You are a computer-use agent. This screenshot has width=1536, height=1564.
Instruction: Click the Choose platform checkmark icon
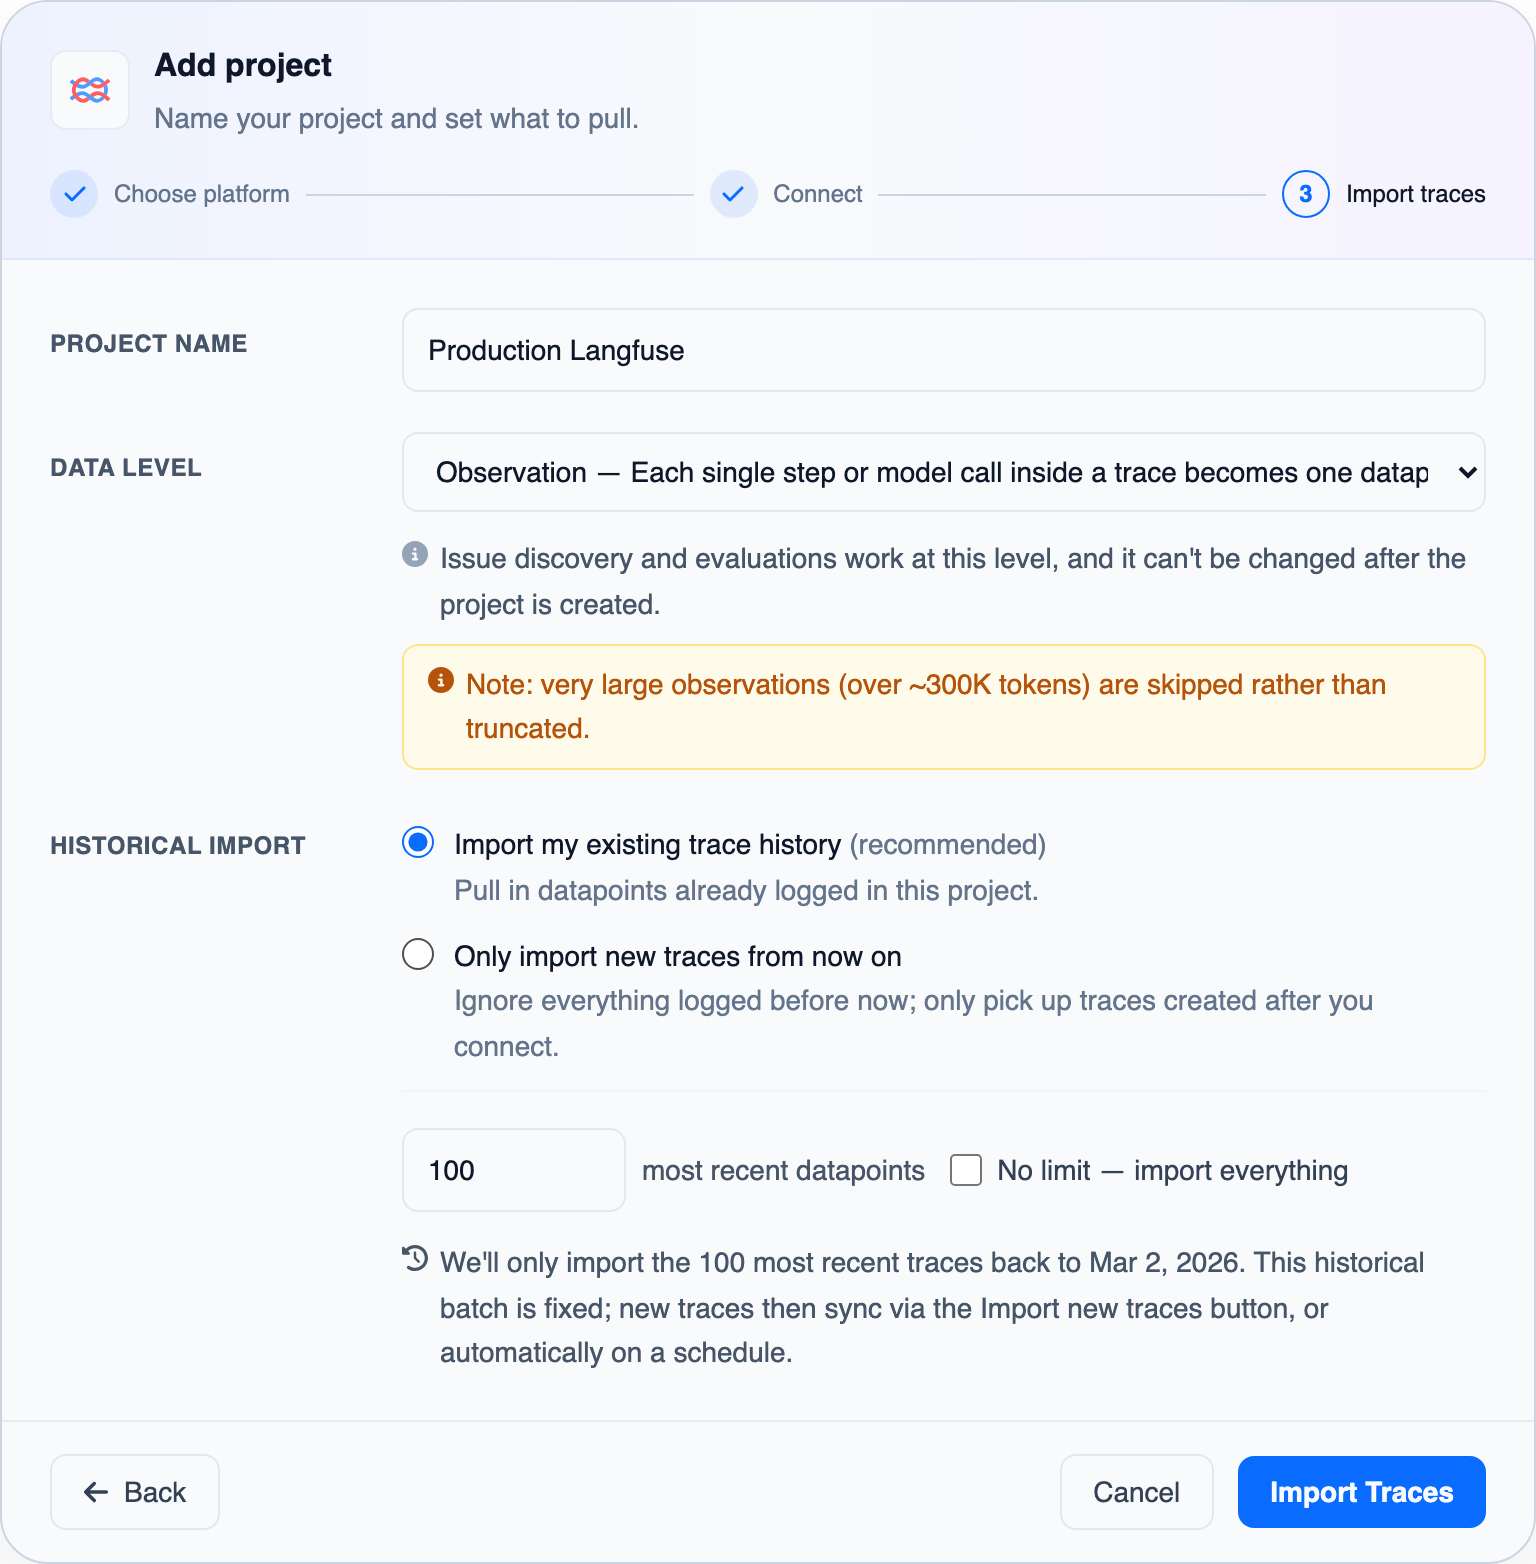(x=74, y=194)
